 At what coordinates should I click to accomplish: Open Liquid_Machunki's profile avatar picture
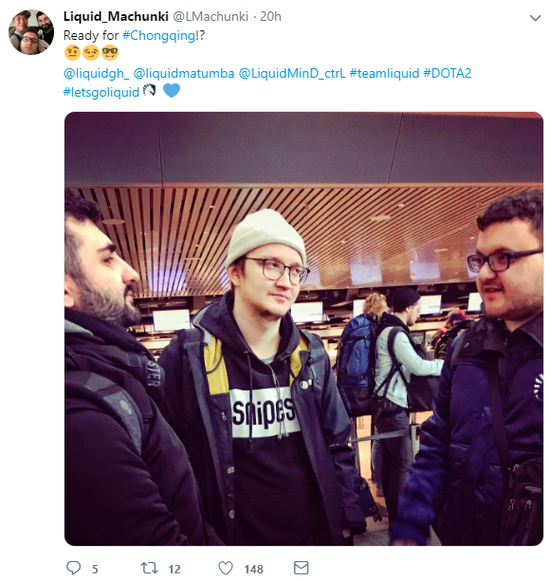click(31, 32)
